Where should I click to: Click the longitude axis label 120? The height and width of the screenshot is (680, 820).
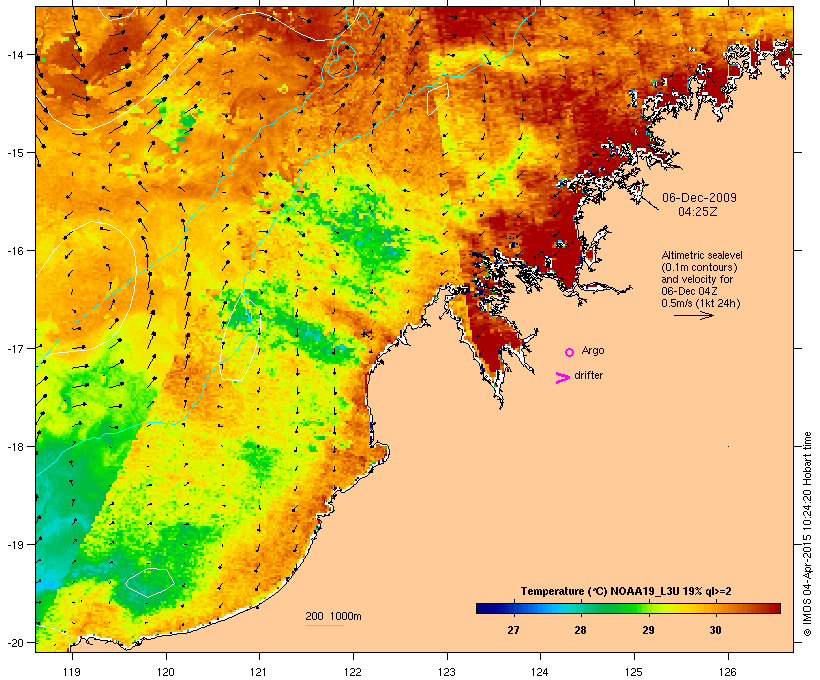(x=166, y=671)
